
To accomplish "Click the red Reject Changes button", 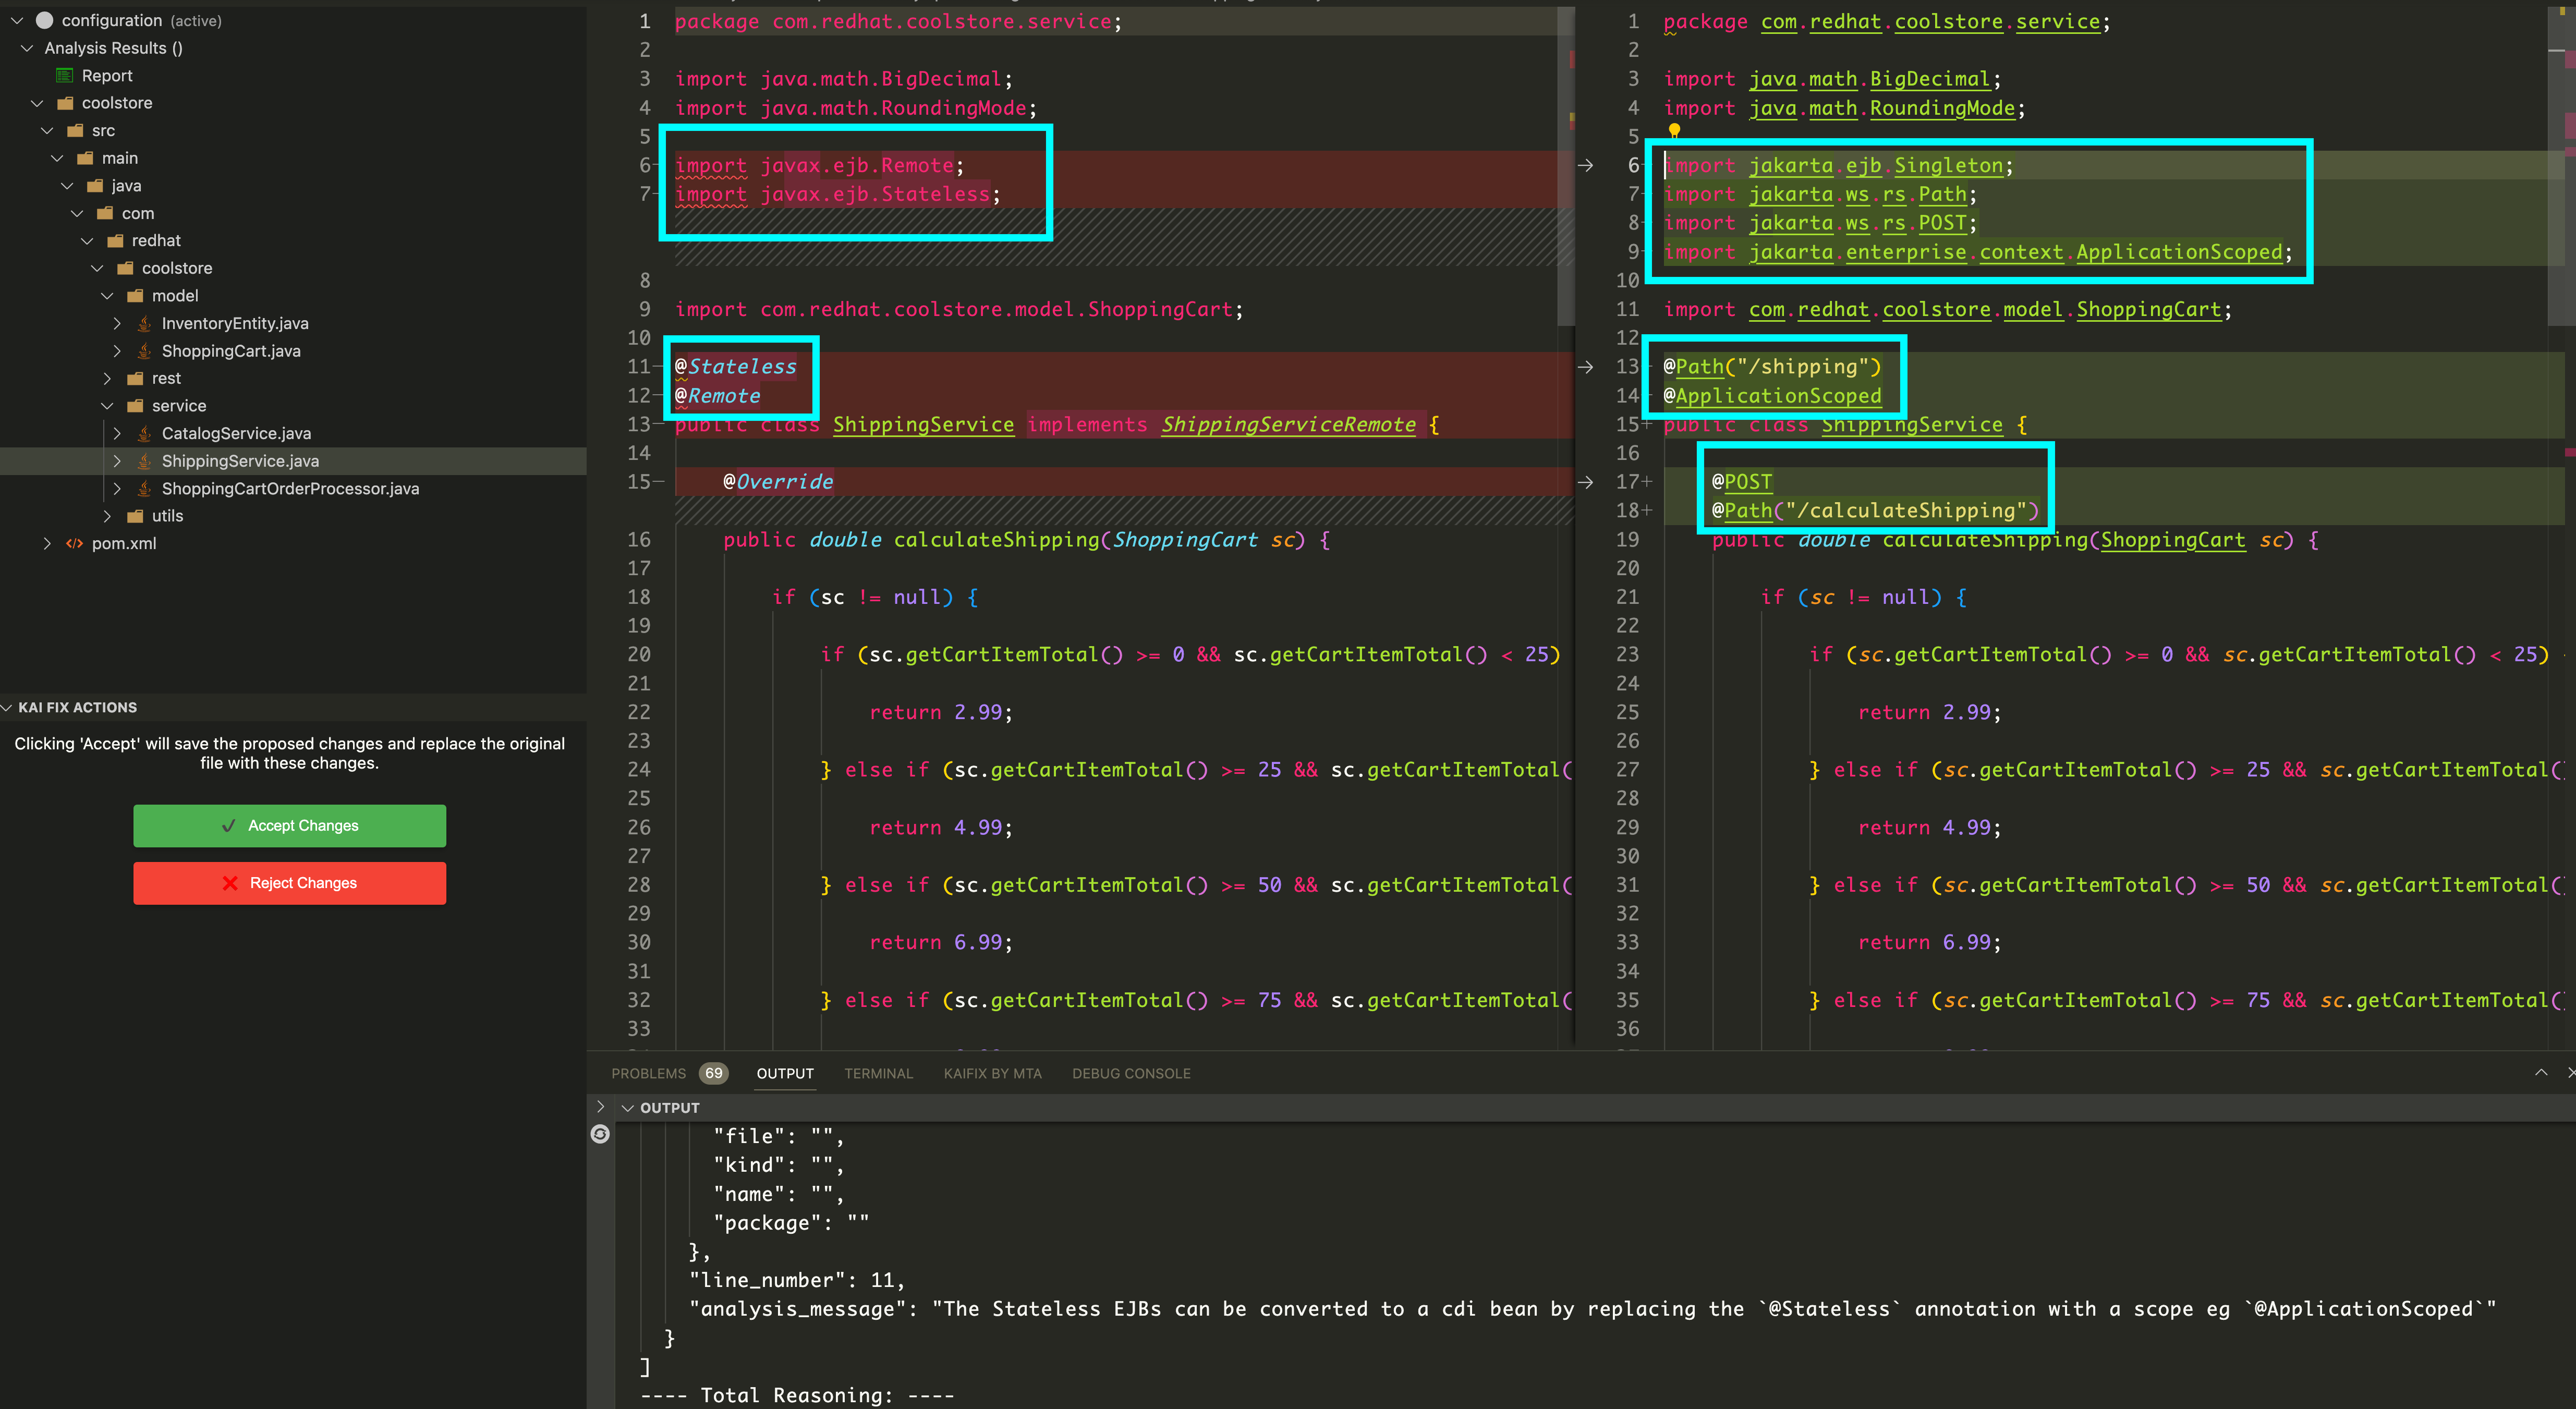I will point(289,883).
